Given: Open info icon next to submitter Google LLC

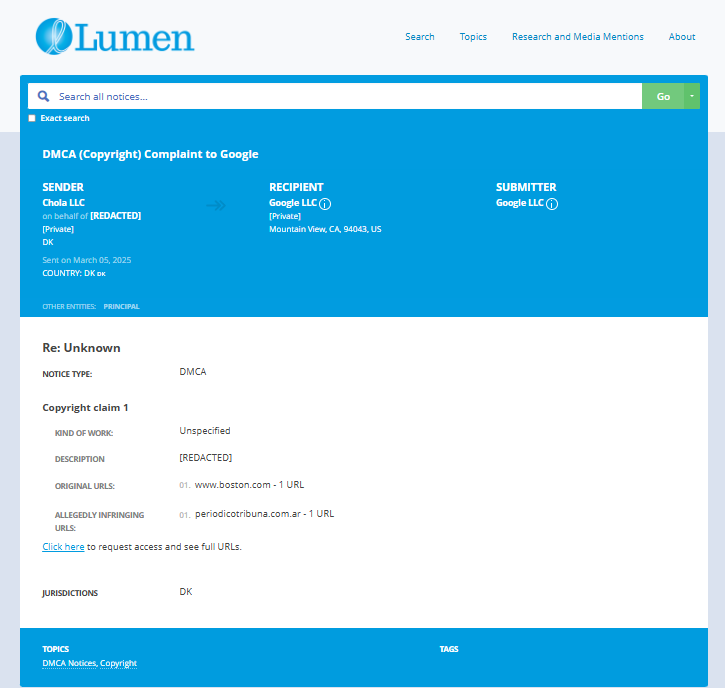Looking at the screenshot, I should tap(552, 204).
